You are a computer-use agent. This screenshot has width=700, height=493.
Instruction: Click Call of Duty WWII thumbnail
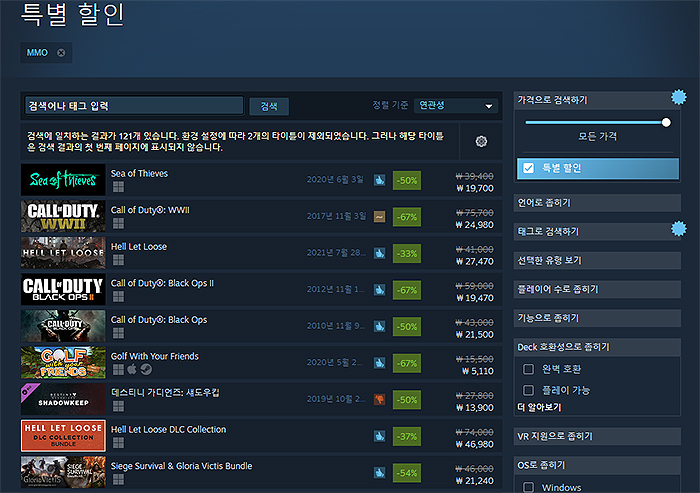63,217
